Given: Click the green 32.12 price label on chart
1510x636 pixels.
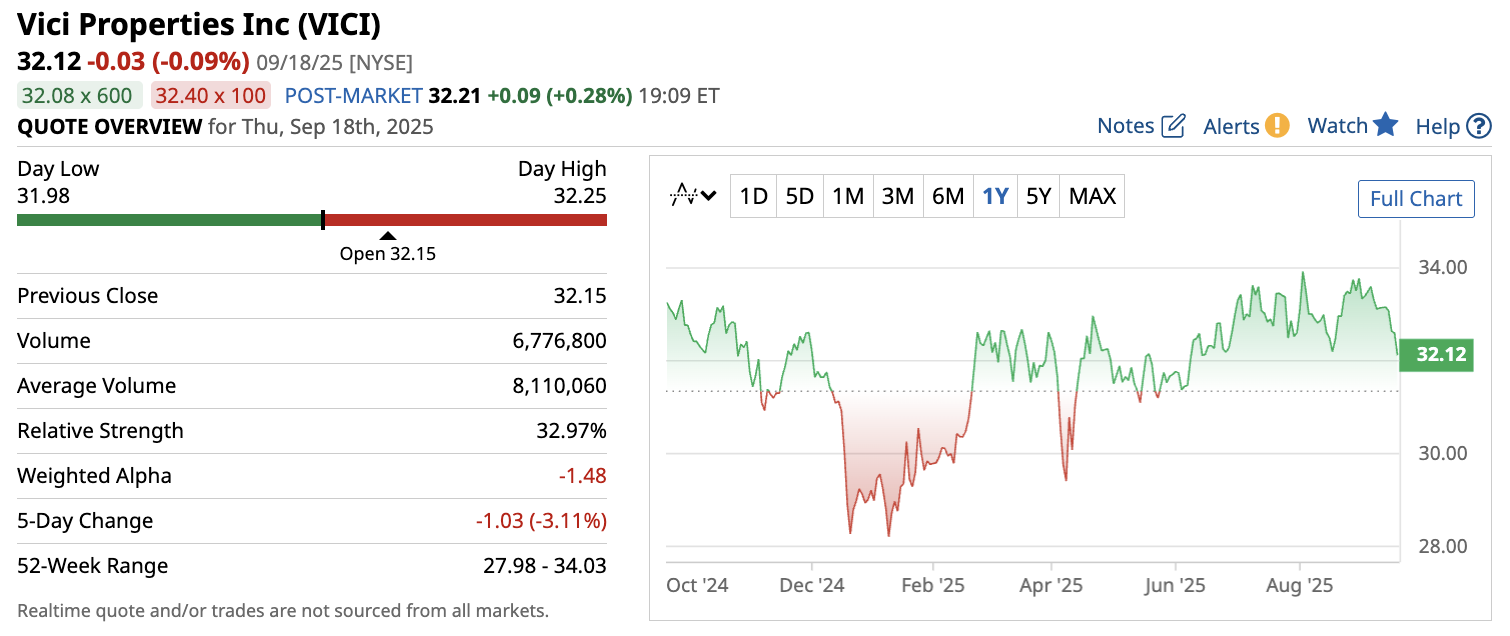Looking at the screenshot, I should point(1437,355).
